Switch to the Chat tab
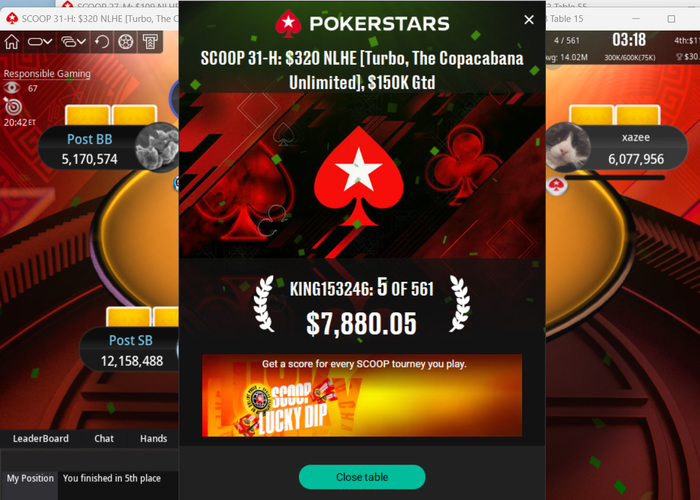Screen dimensions: 700x500 (x=104, y=438)
